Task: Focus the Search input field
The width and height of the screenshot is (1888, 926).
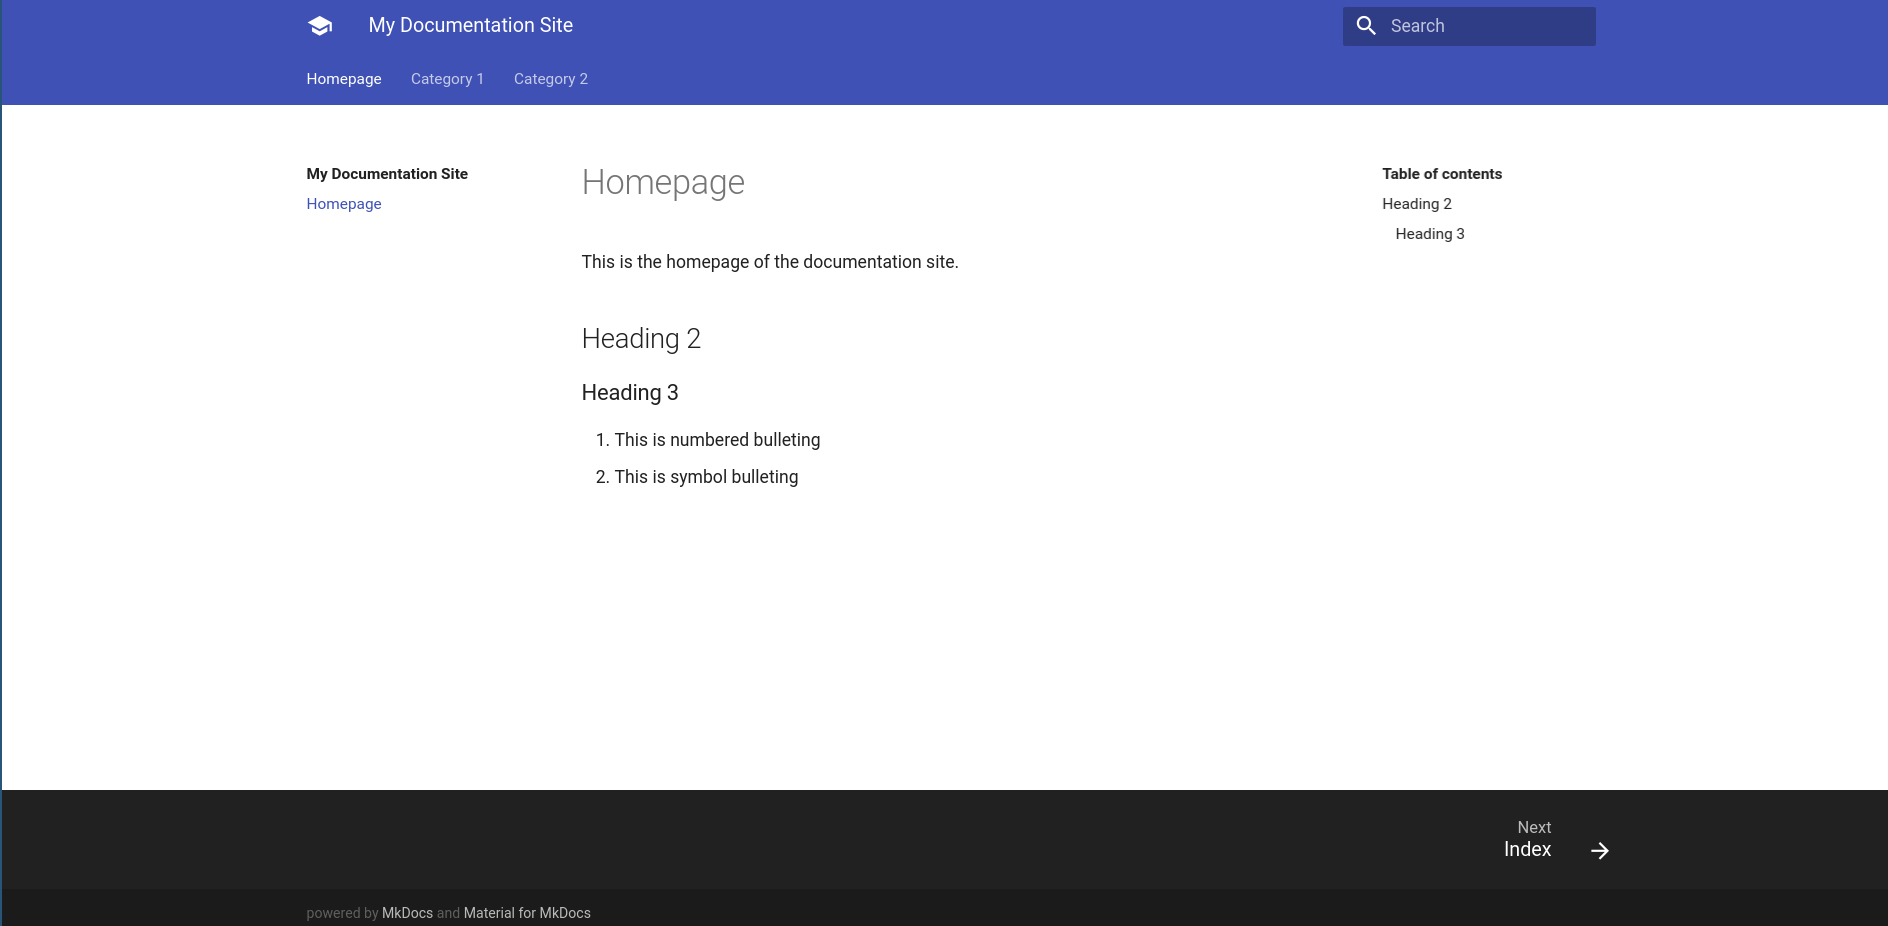Action: 1469,26
